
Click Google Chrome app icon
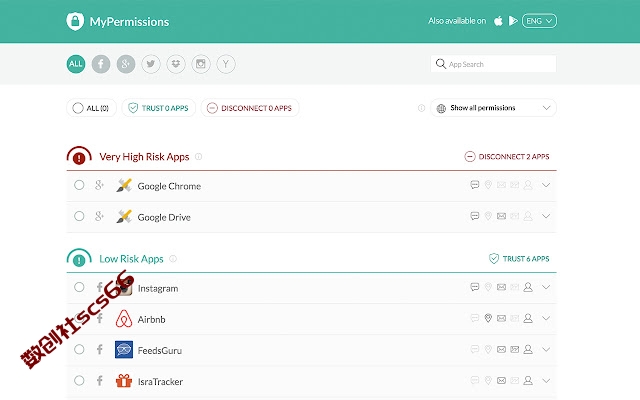(124, 185)
